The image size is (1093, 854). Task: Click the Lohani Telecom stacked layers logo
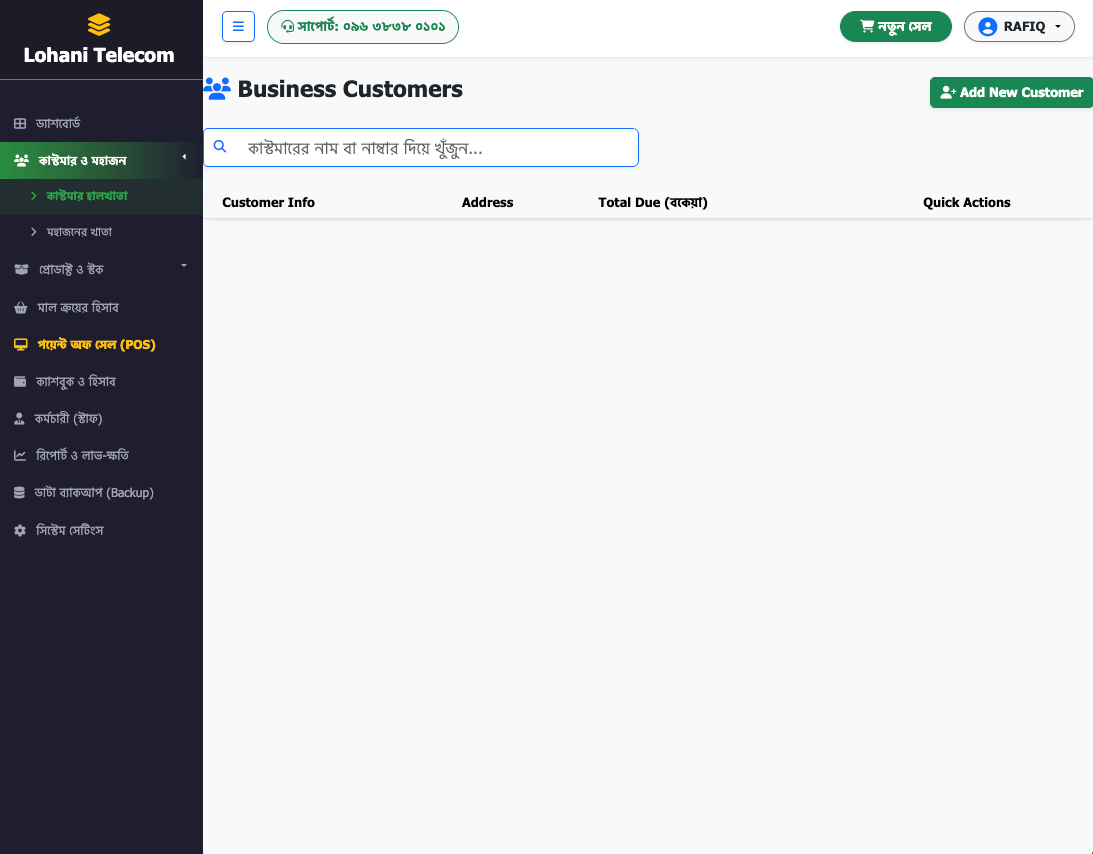click(x=99, y=25)
